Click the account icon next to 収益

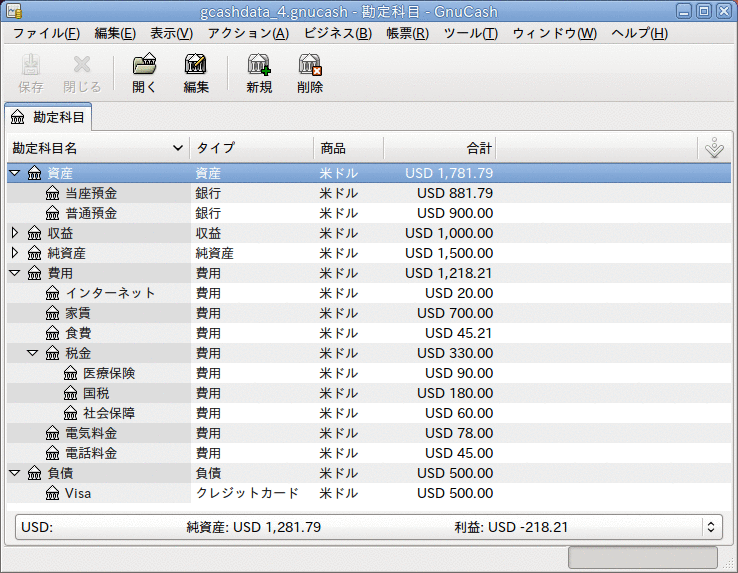(34, 233)
